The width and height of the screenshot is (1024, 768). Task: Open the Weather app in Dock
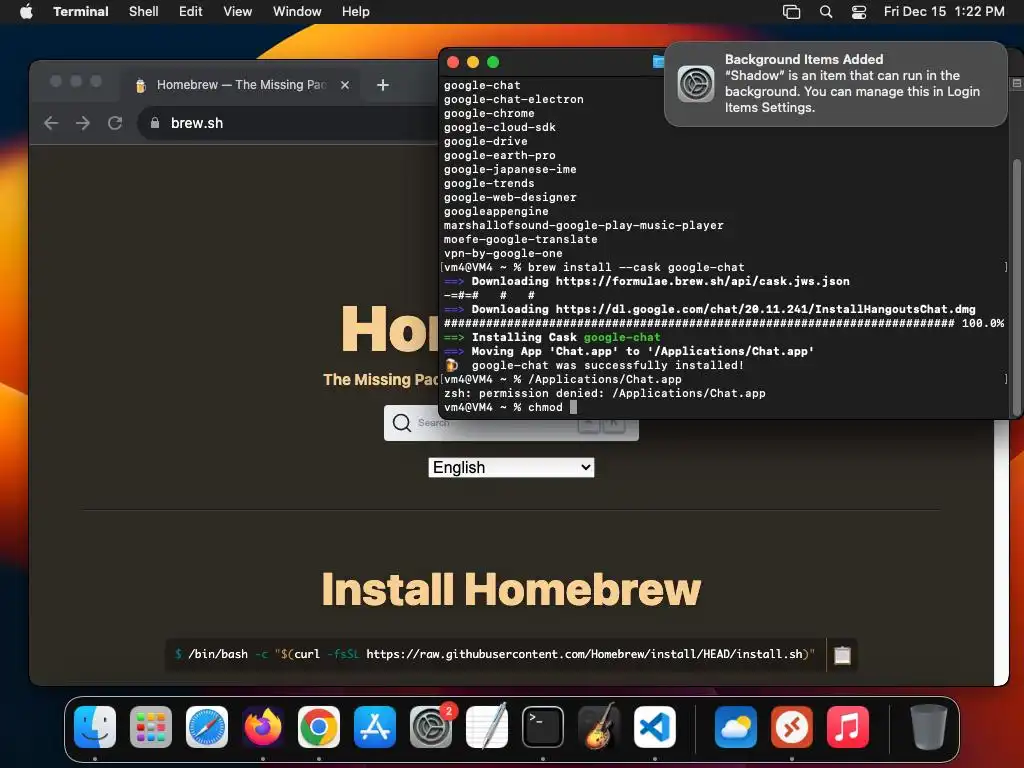(735, 727)
